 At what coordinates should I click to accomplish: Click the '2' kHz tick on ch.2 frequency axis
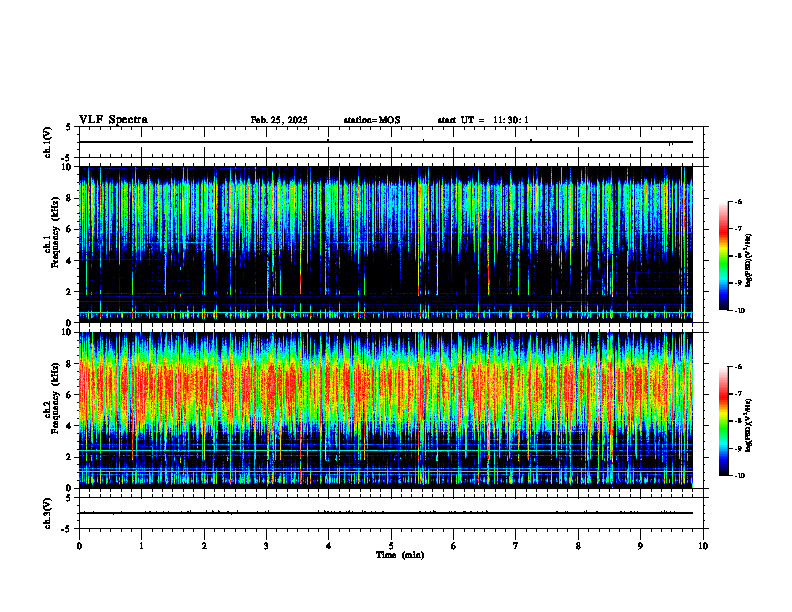pyautogui.click(x=70, y=457)
